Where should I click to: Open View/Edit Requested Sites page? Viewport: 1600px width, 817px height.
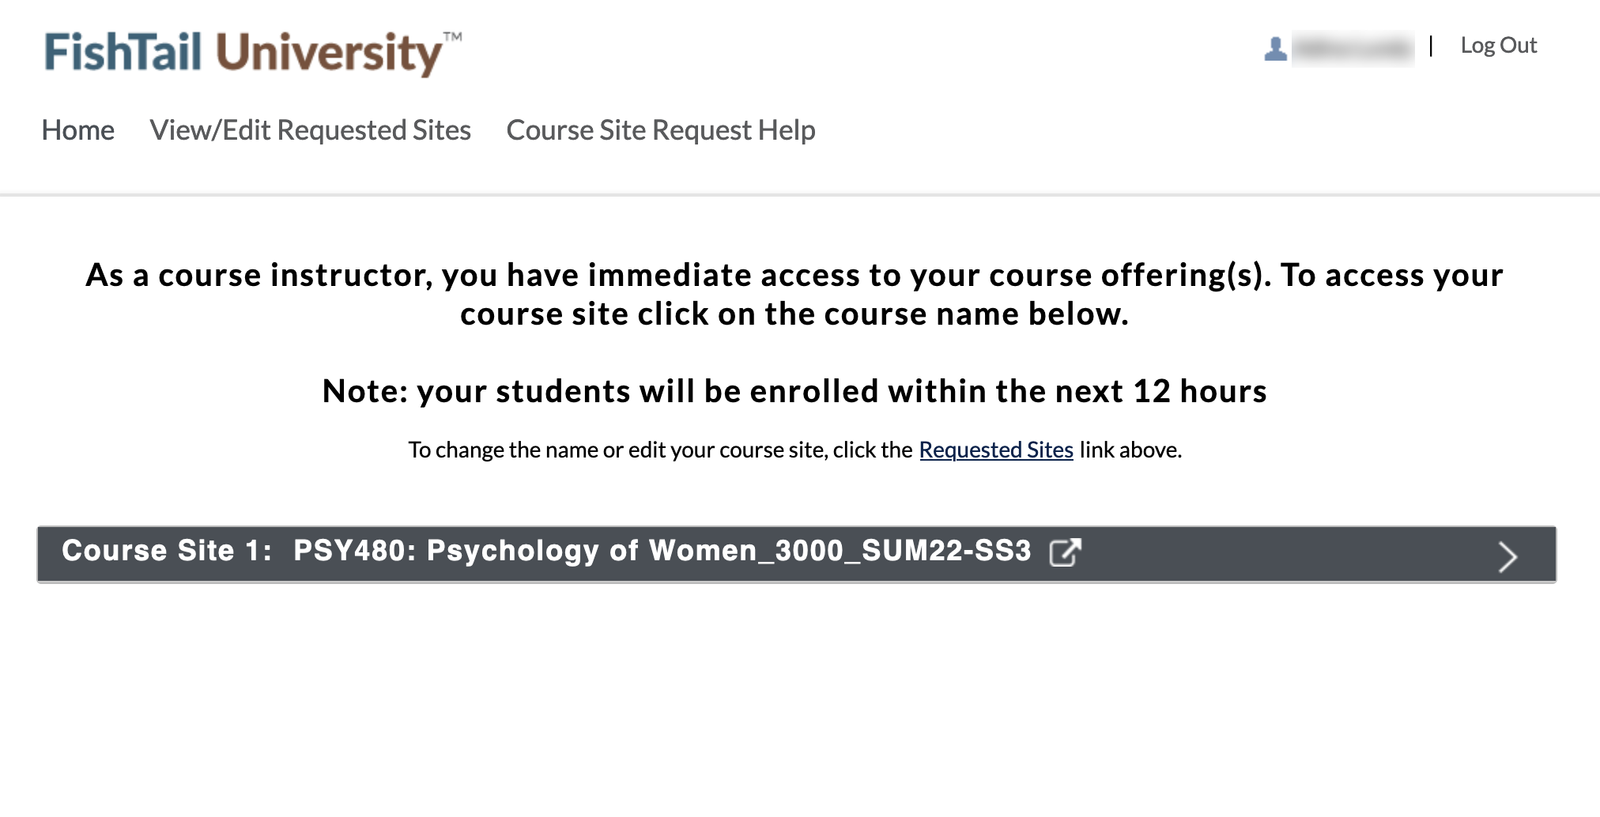tap(310, 130)
